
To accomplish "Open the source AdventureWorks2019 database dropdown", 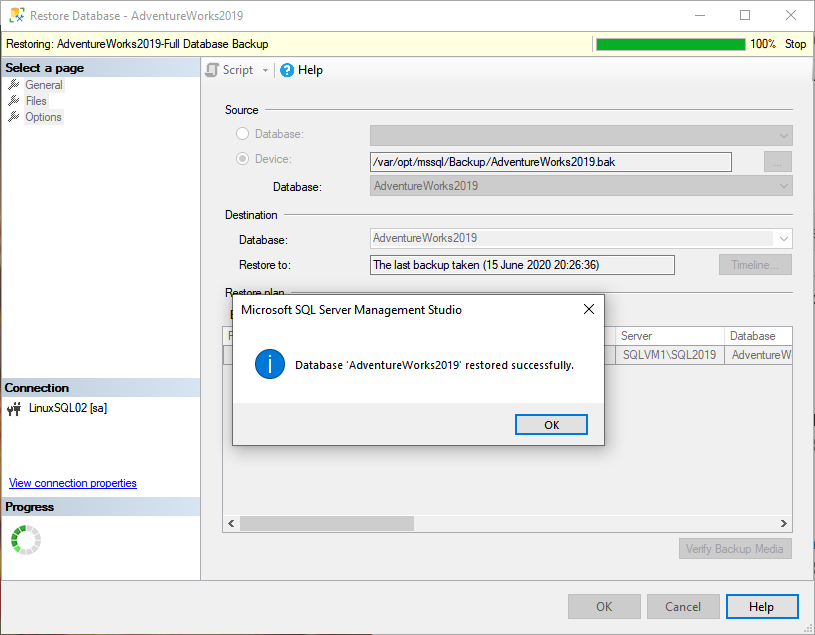I will pos(581,186).
